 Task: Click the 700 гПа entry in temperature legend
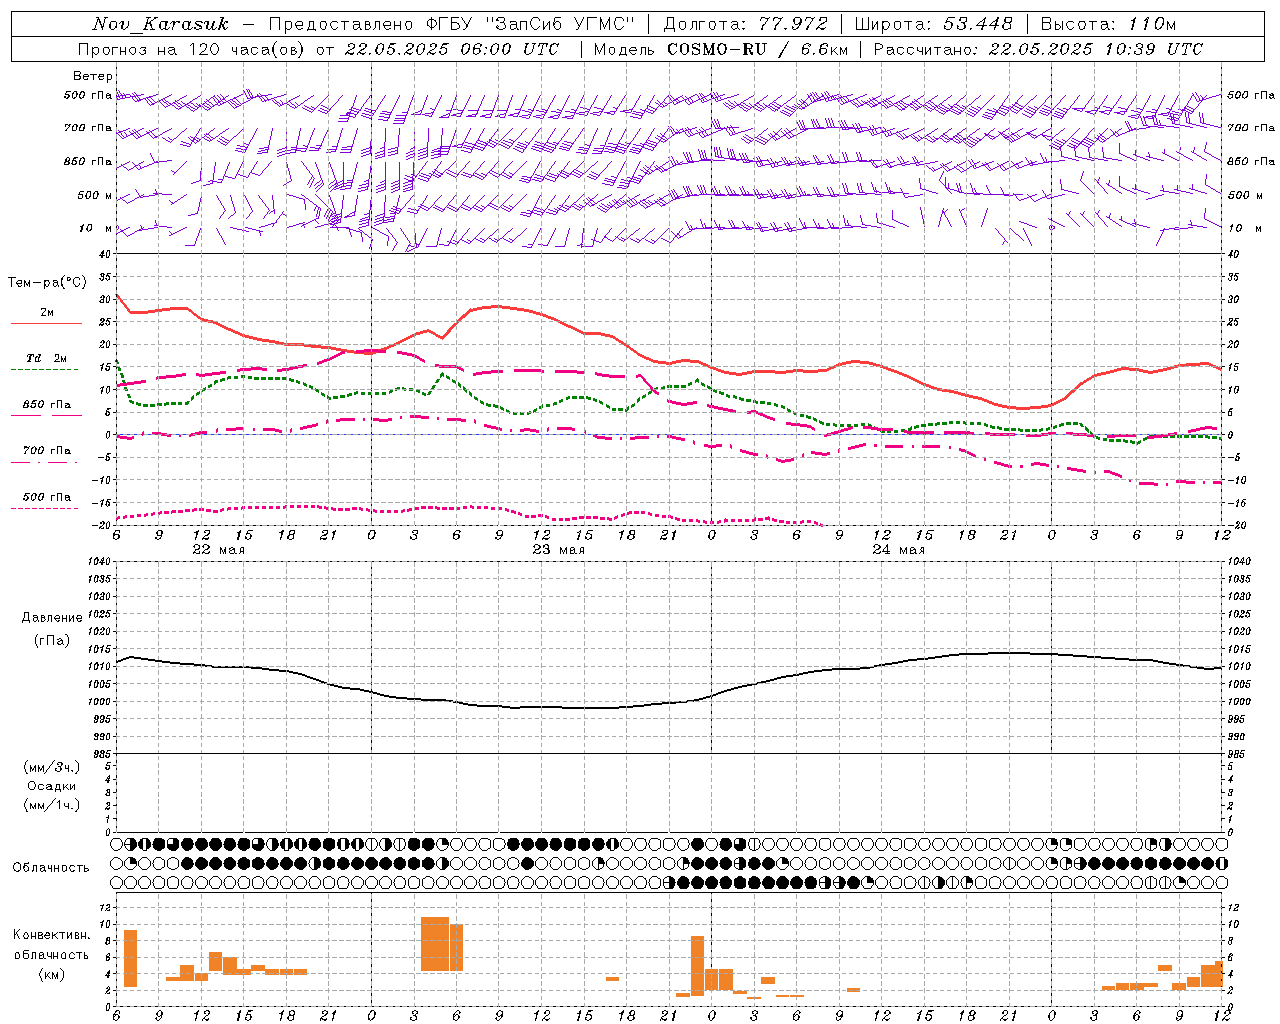47,451
